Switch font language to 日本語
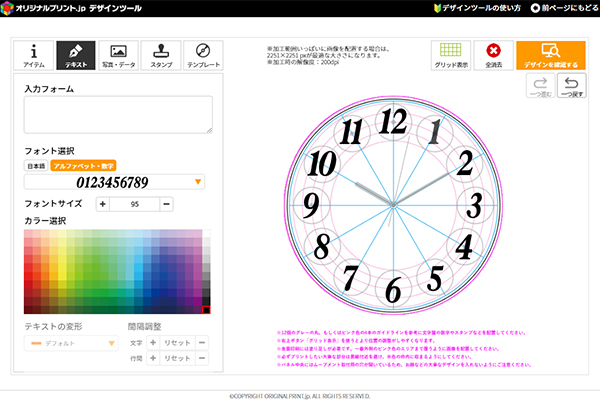This screenshot has height=400, width=600. click(x=36, y=164)
